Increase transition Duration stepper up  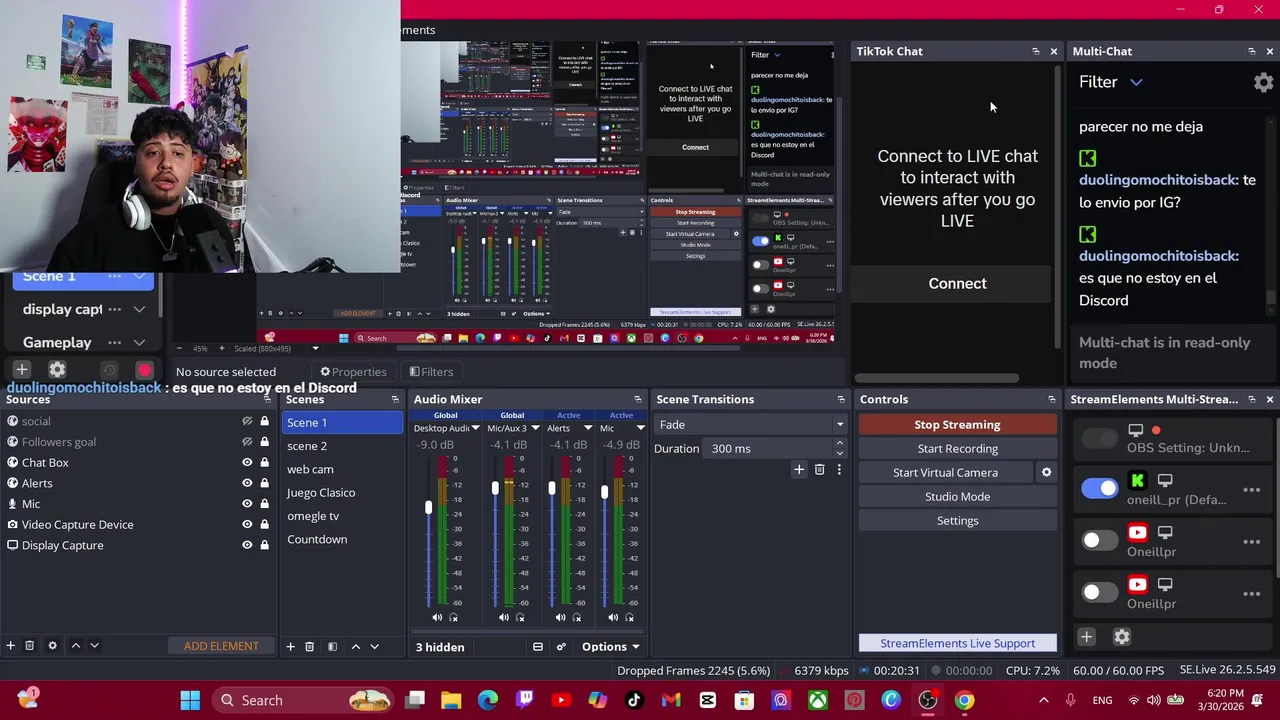pos(839,443)
